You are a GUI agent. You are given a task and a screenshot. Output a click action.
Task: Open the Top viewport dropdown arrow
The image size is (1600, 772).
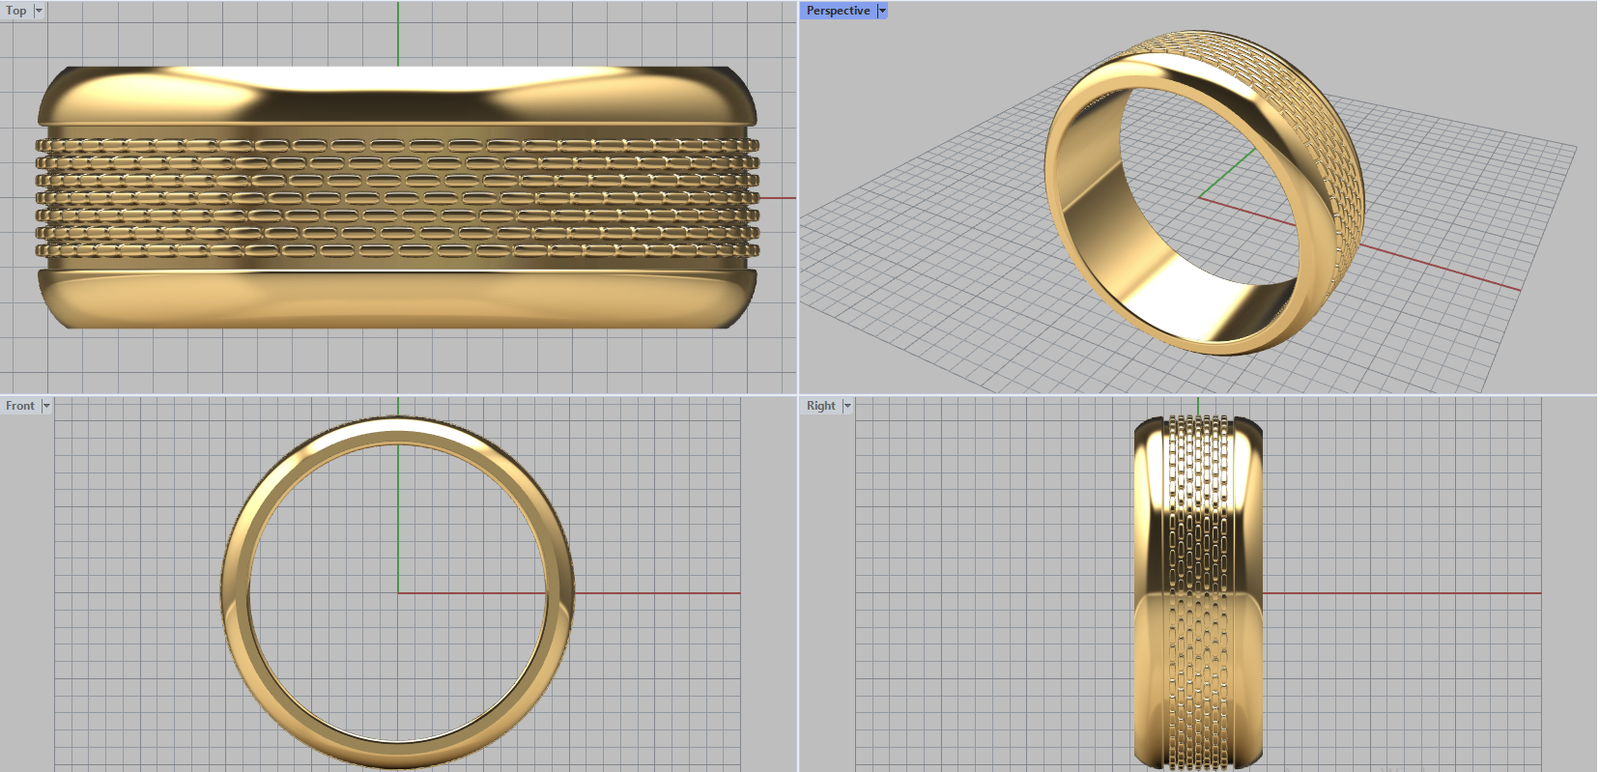[39, 11]
